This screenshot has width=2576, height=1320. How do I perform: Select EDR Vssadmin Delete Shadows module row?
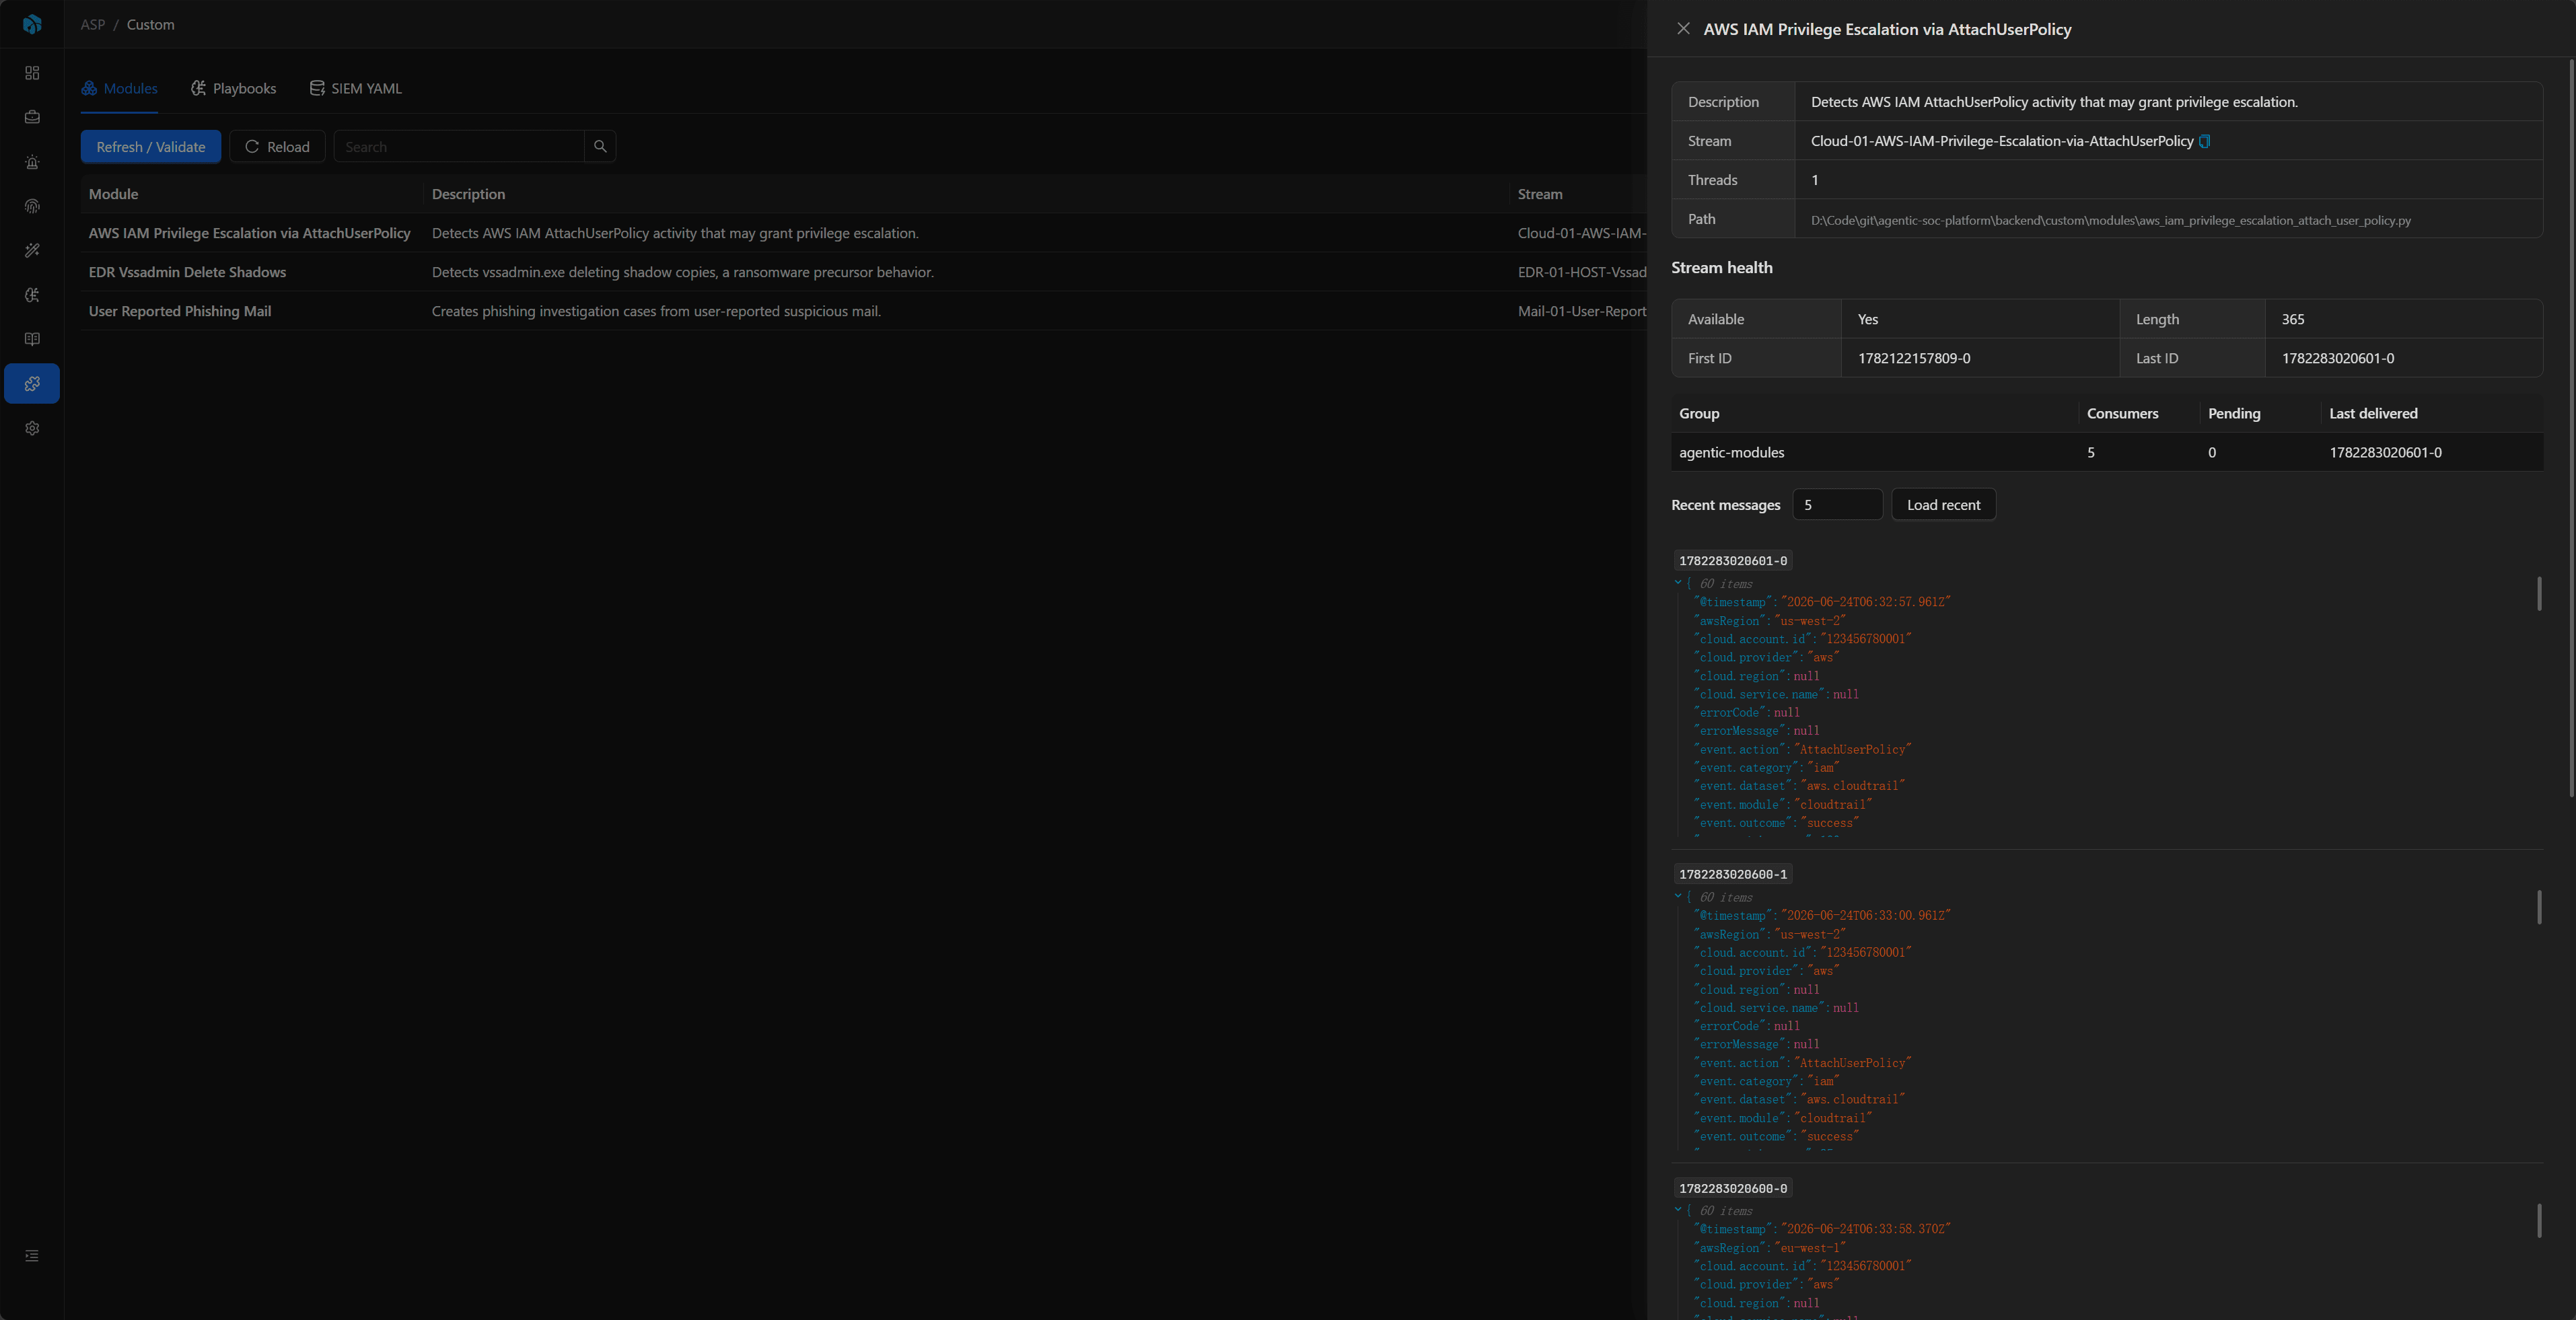point(863,272)
